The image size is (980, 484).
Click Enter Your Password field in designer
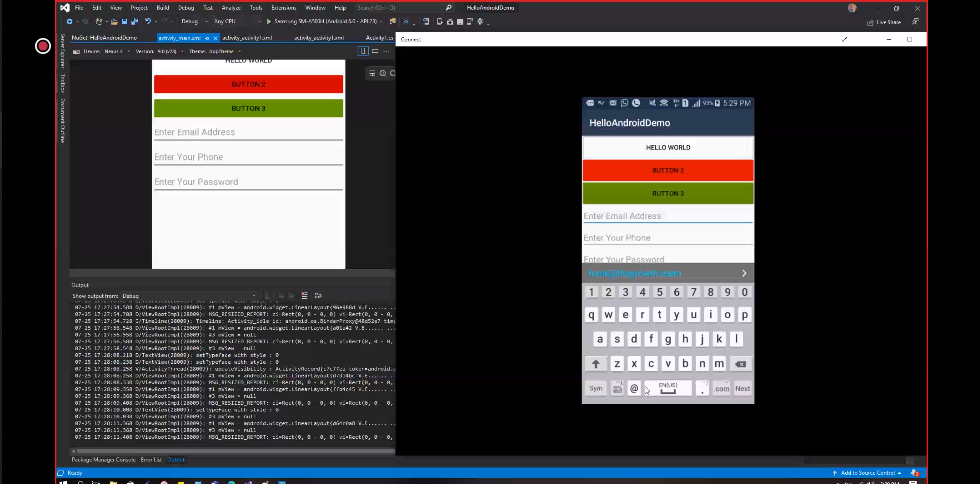248,182
